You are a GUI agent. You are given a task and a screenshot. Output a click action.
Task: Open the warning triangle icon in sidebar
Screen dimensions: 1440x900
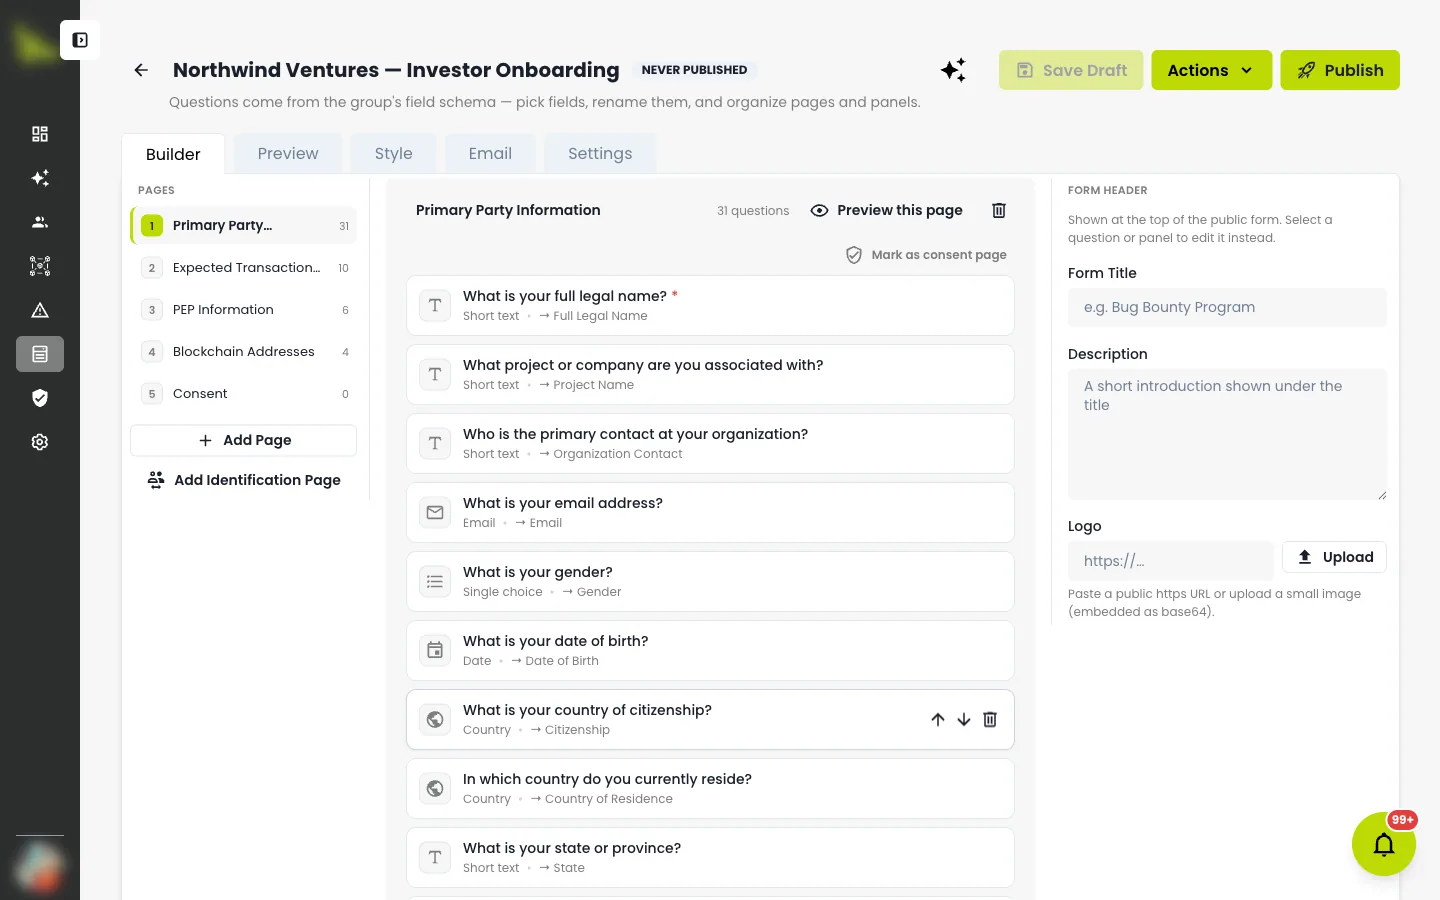pyautogui.click(x=40, y=310)
